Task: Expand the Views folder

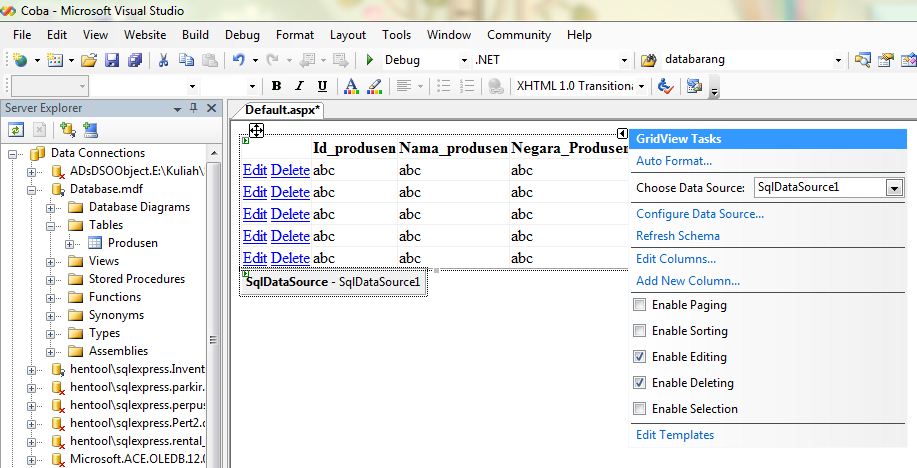Action: (50, 262)
